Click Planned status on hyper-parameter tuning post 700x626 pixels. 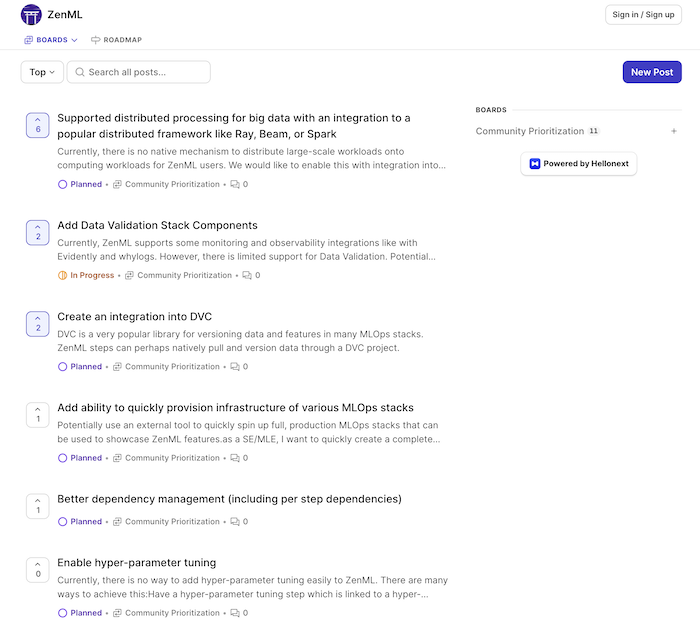tap(80, 613)
